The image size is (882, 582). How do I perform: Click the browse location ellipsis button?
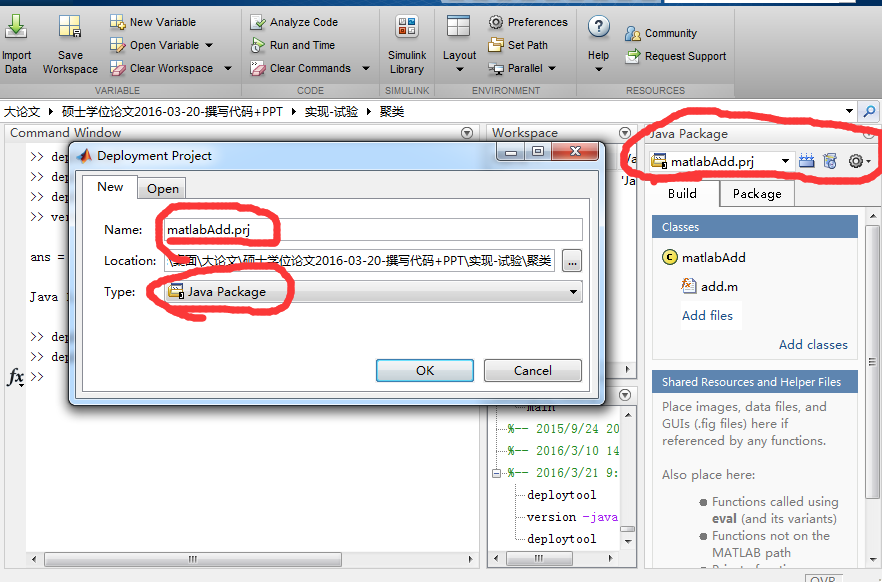point(572,261)
